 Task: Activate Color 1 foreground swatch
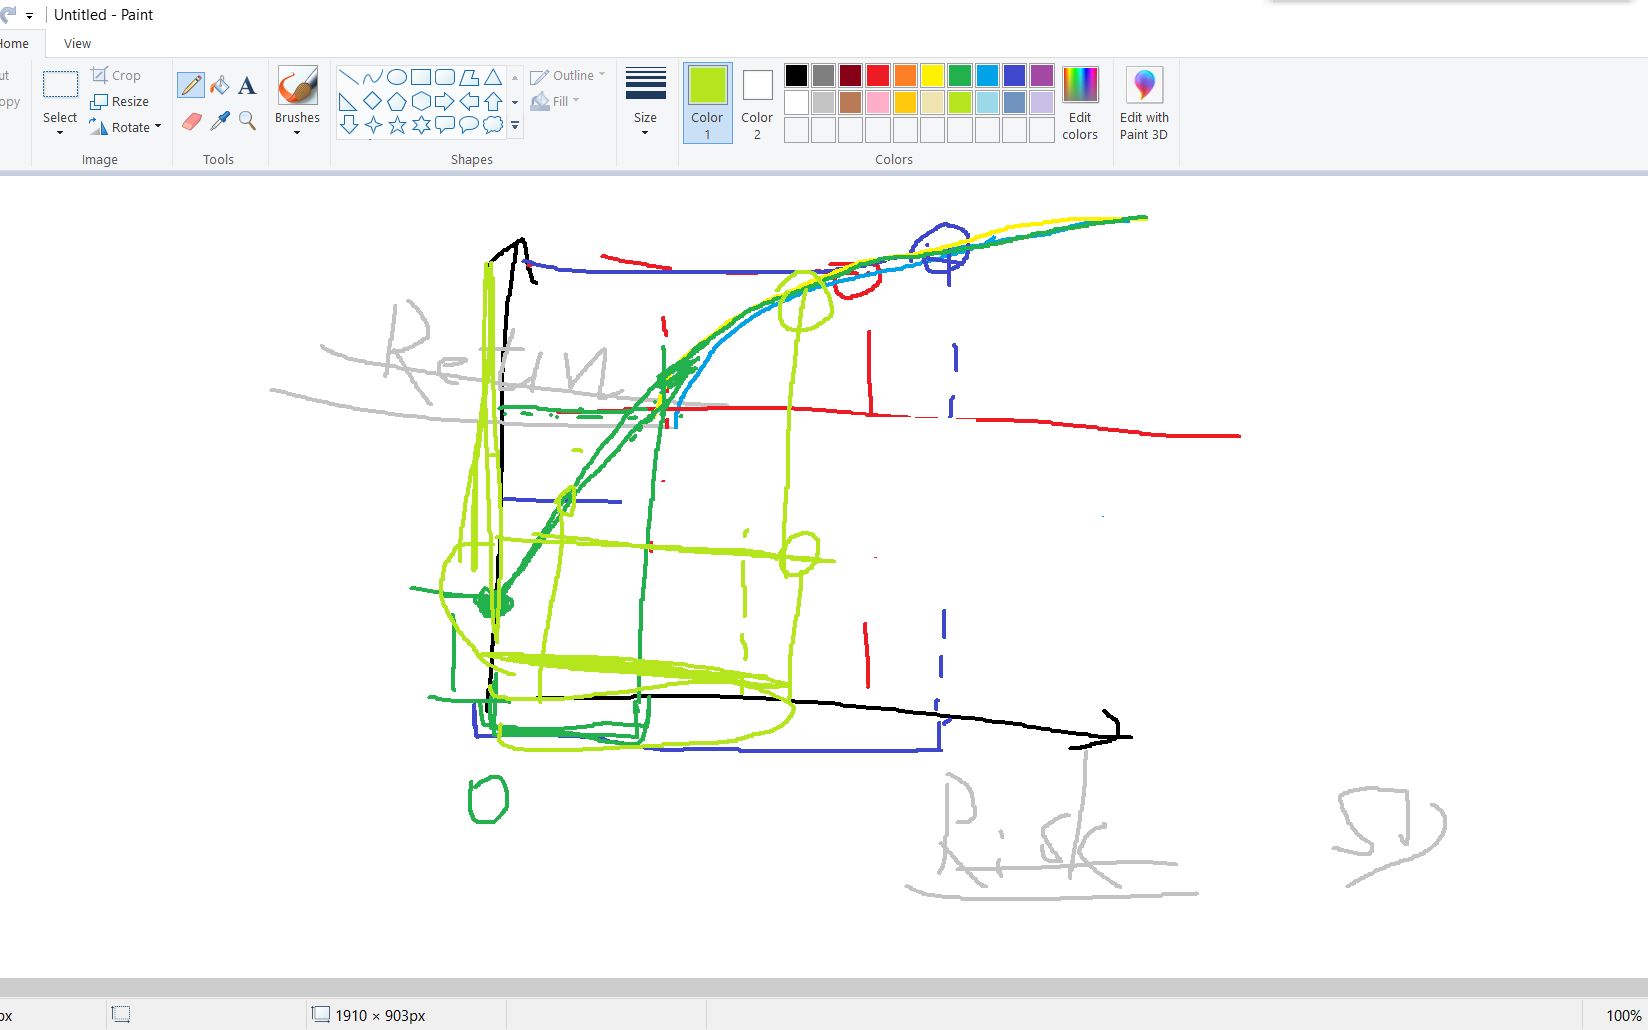click(x=707, y=103)
